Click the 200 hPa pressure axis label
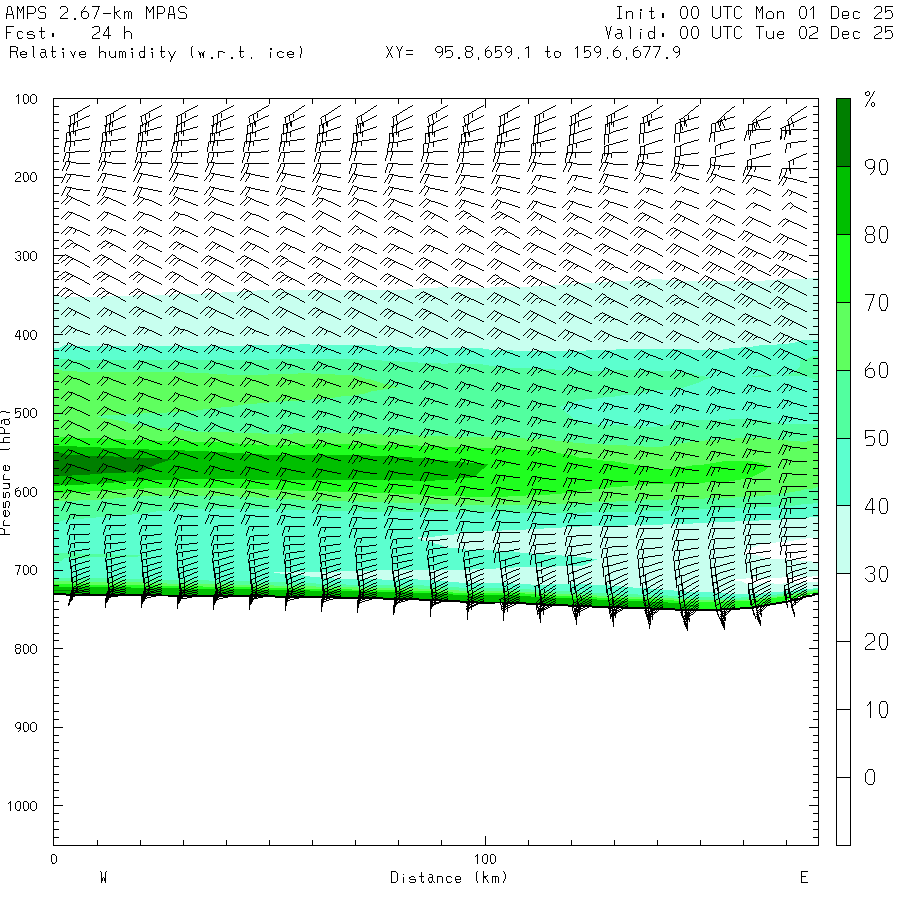The width and height of the screenshot is (900, 900). tap(26, 177)
